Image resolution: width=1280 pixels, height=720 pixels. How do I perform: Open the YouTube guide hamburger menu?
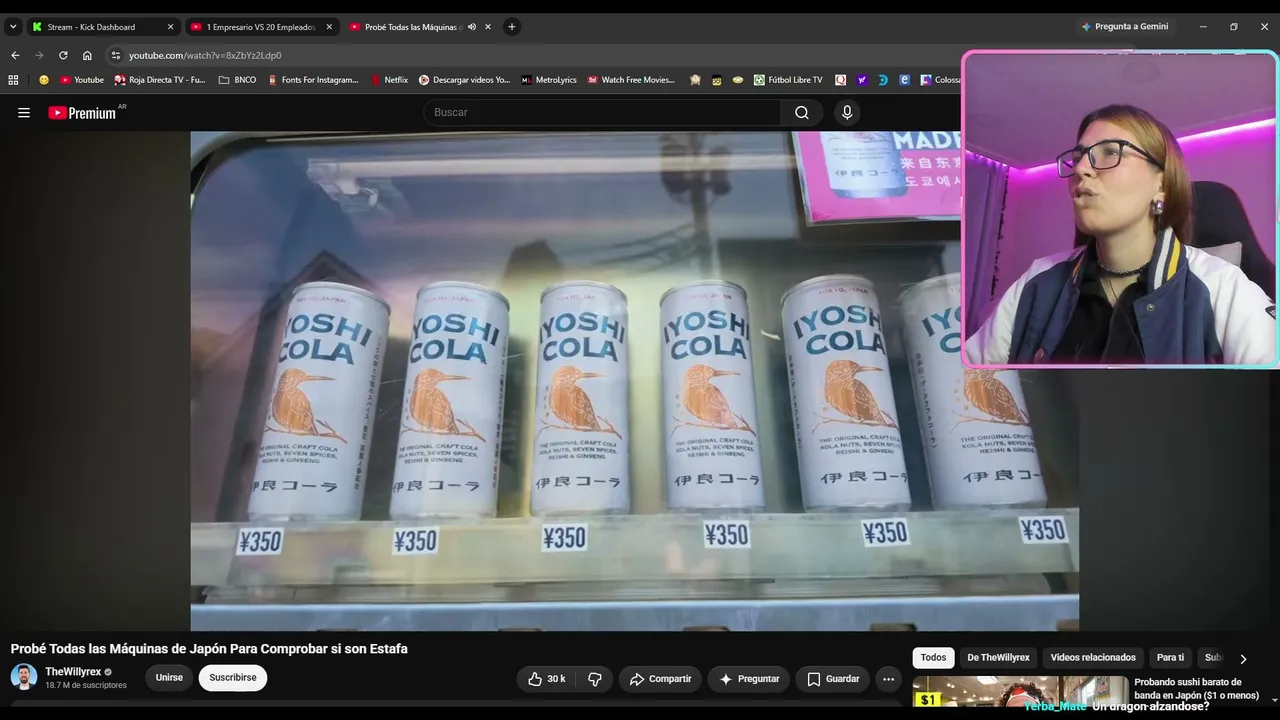click(x=24, y=113)
